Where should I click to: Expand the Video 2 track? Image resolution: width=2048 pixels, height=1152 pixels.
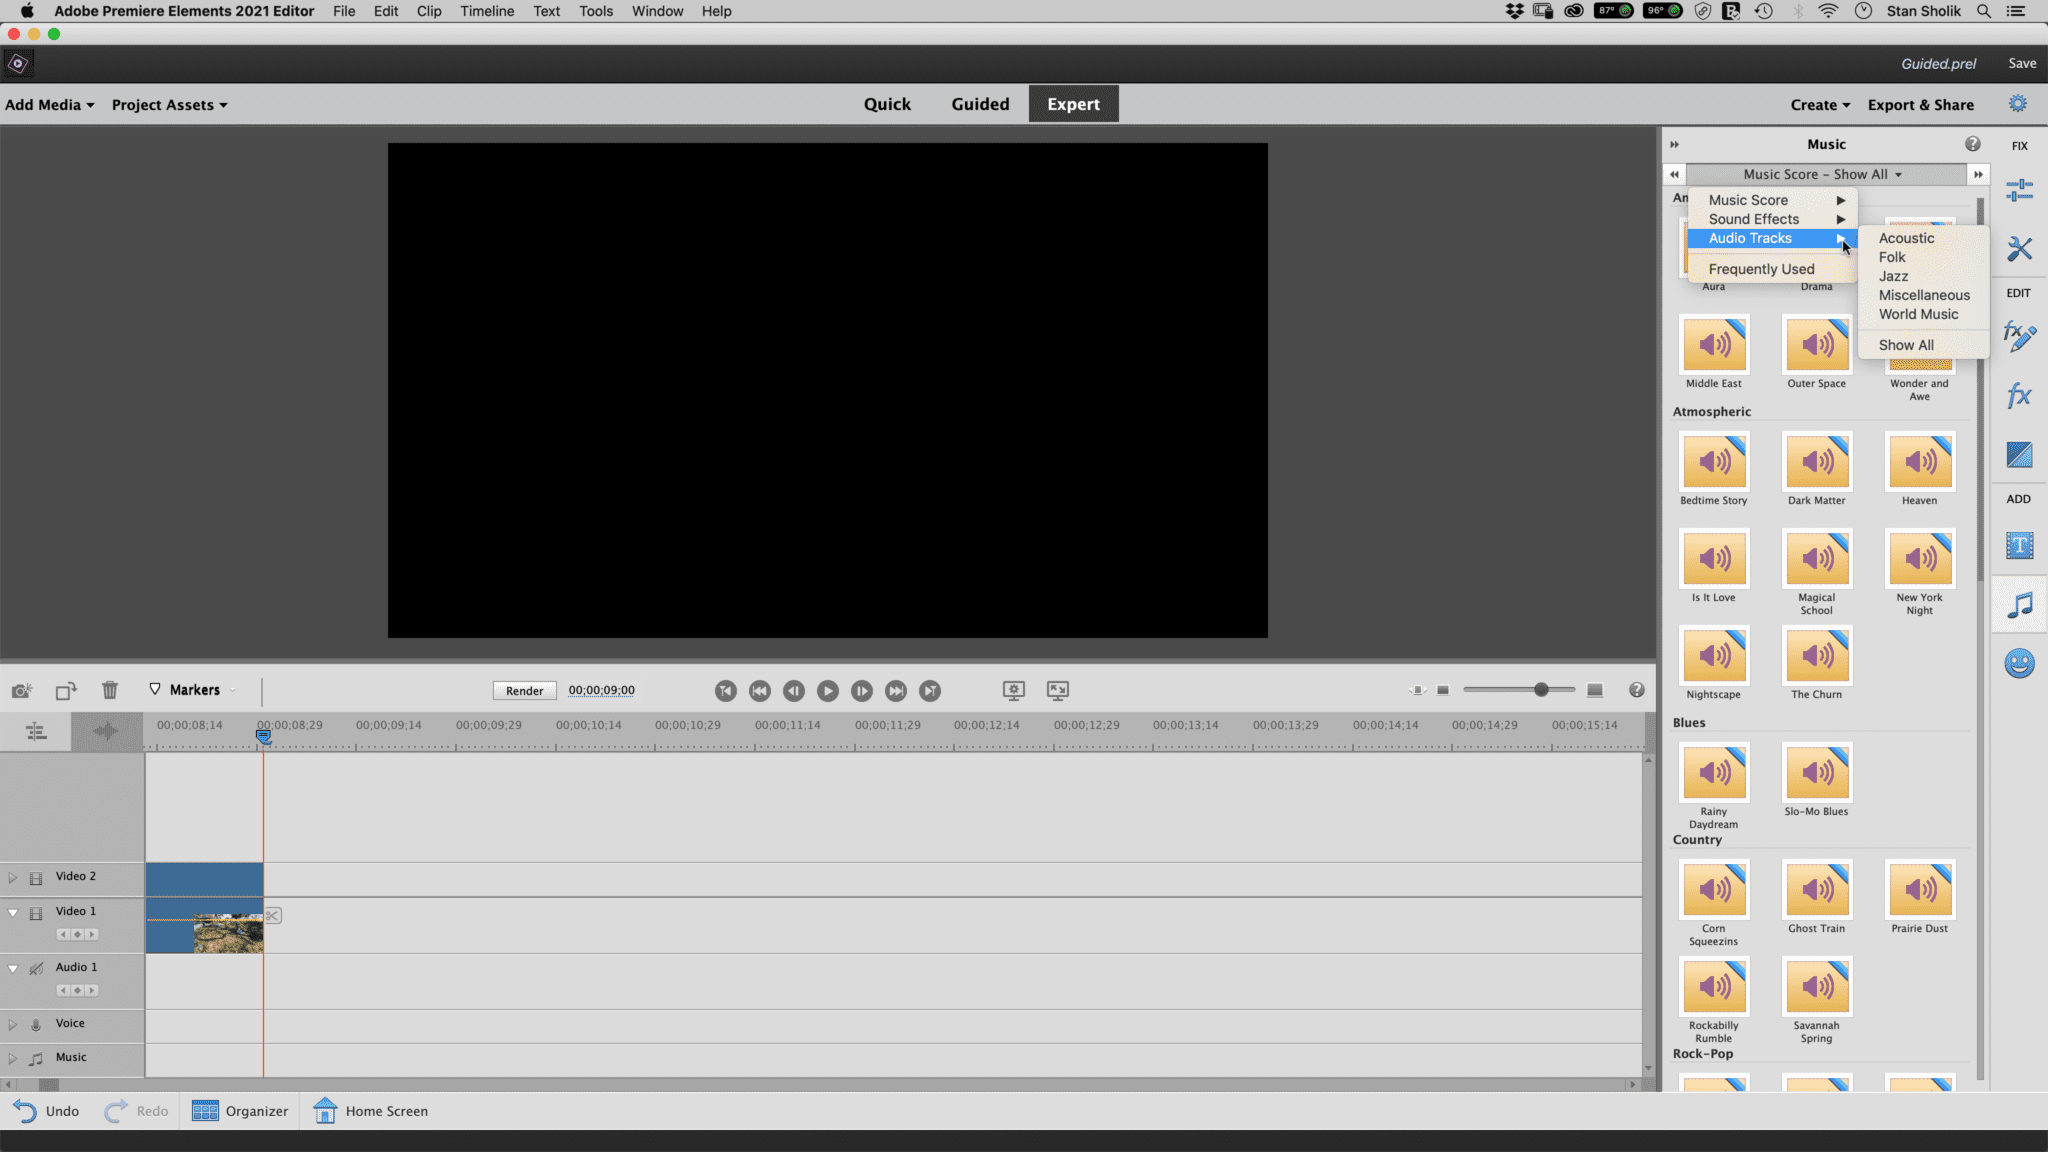coord(12,878)
